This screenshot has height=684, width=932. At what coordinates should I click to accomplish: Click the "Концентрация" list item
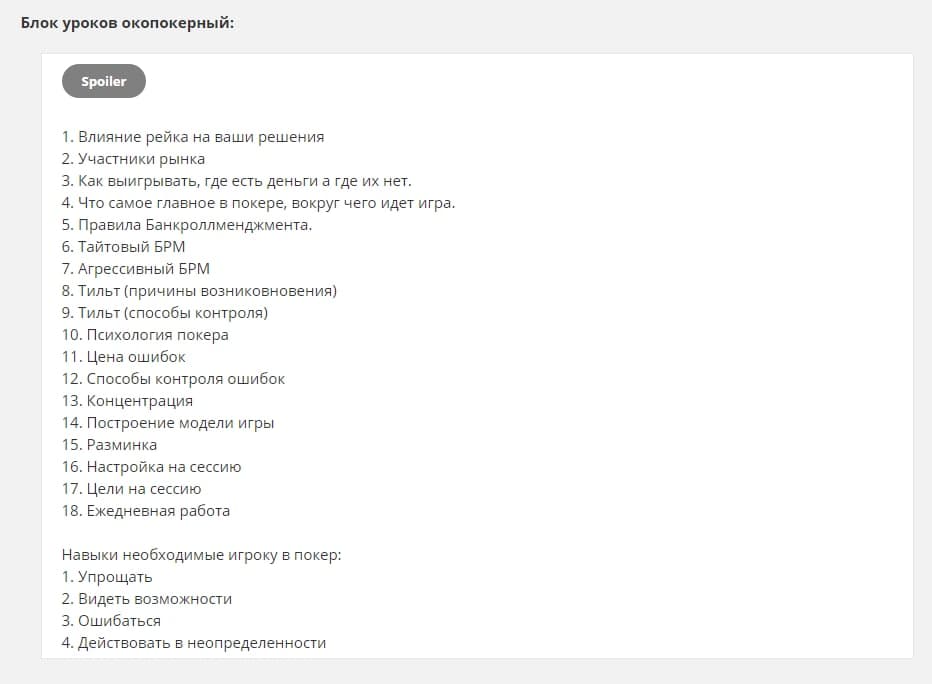tap(128, 401)
